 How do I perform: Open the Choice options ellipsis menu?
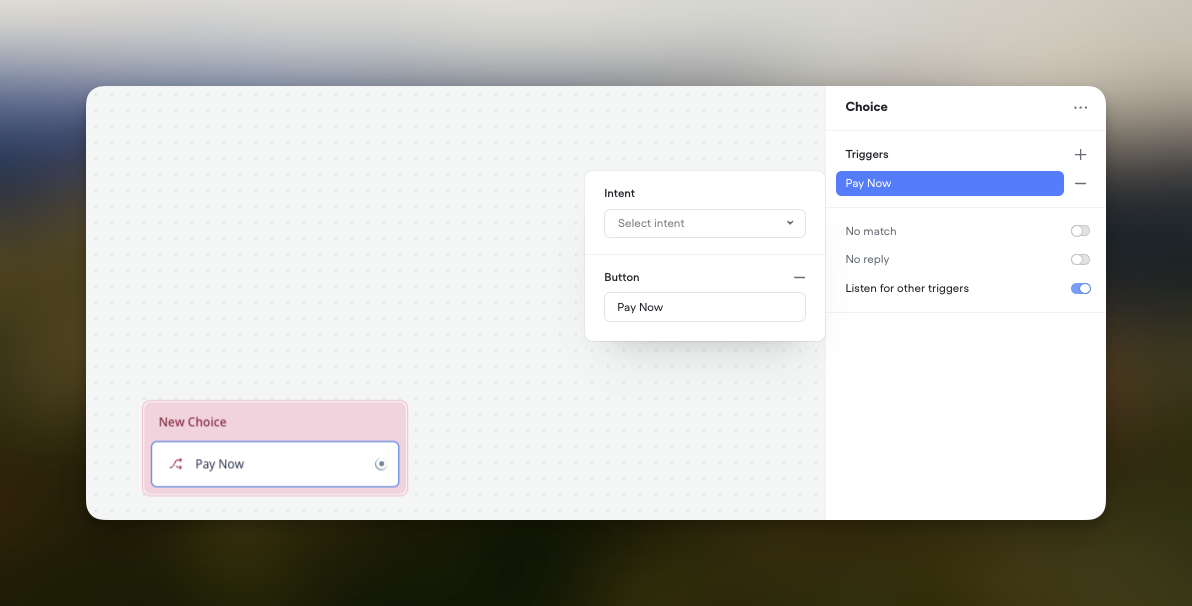coord(1080,107)
